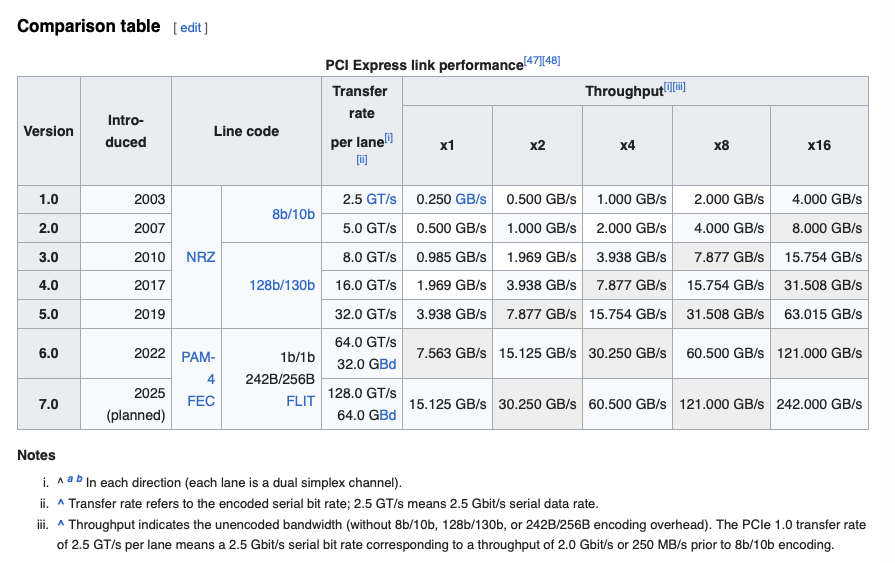895x563 pixels.
Task: Follow the GT/s link in version 1.0 row
Action: (x=381, y=199)
